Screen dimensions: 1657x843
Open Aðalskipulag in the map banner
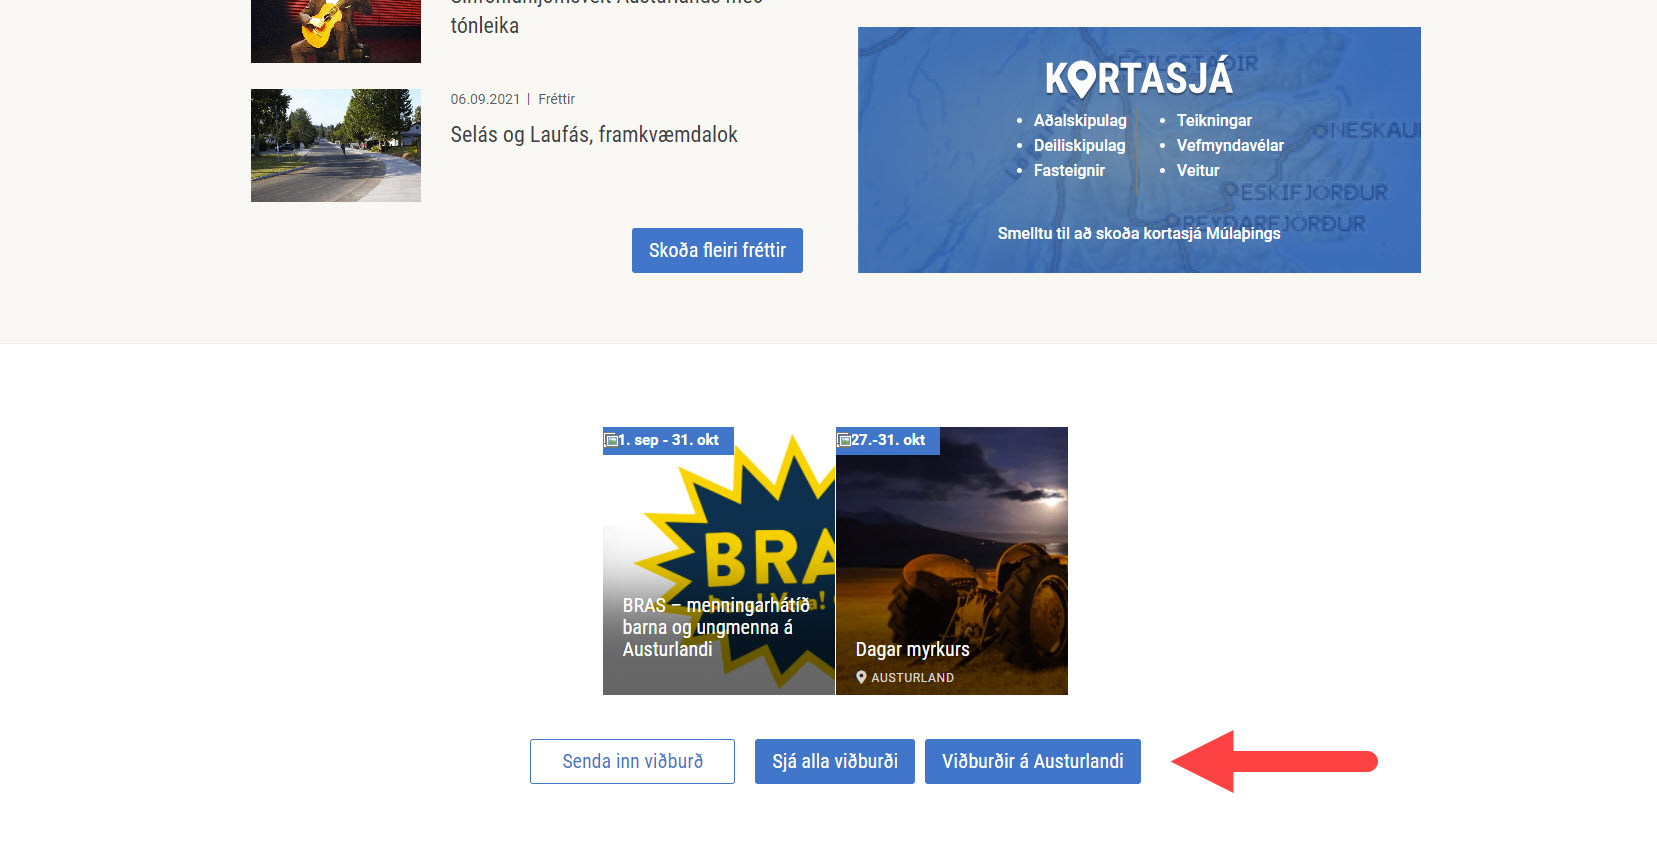(x=1080, y=120)
